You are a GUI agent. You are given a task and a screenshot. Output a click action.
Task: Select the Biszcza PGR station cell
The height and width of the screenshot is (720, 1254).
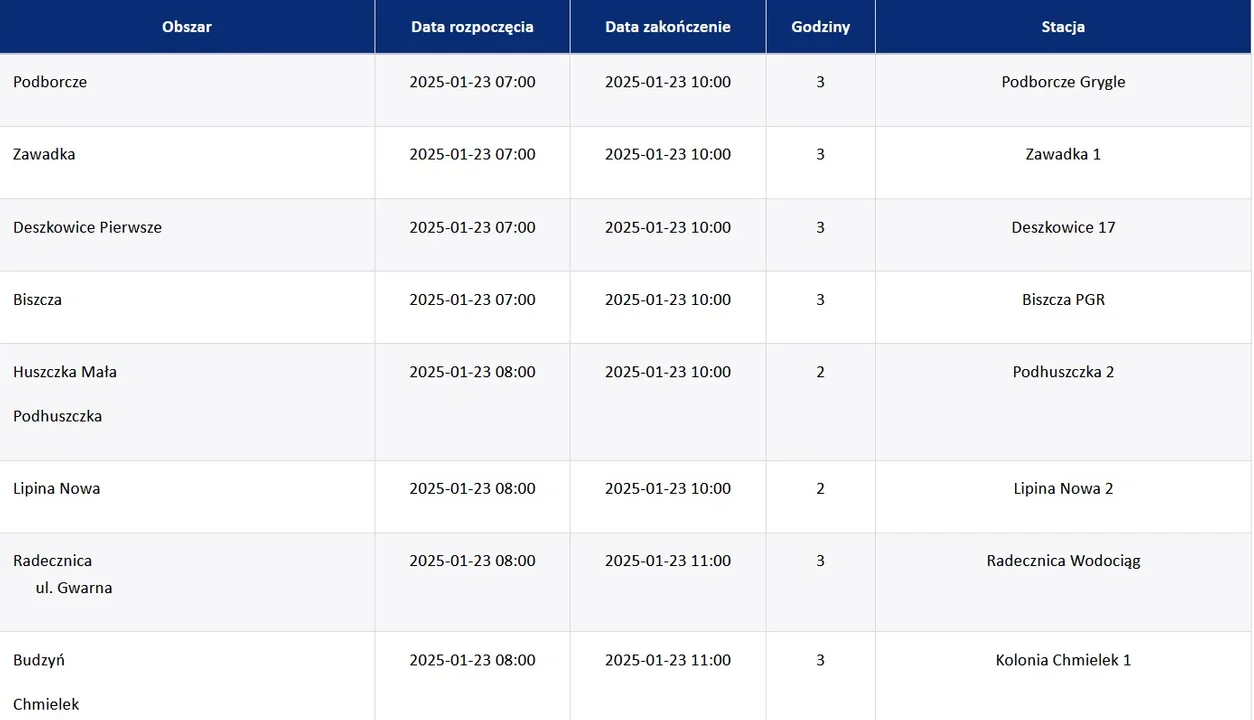click(x=1063, y=299)
